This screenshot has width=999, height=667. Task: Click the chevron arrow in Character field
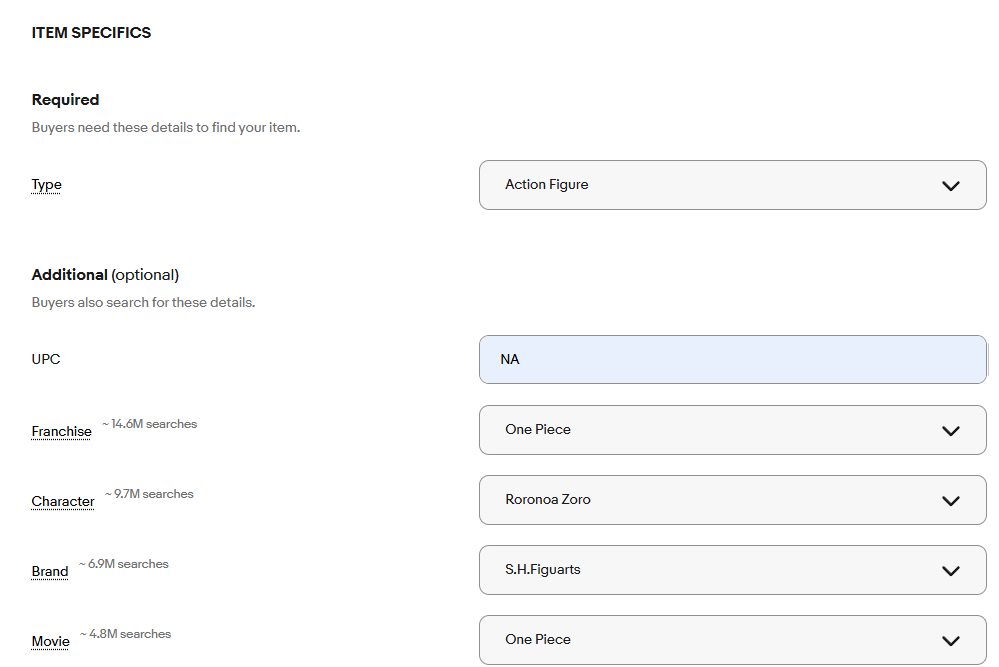[x=951, y=501]
